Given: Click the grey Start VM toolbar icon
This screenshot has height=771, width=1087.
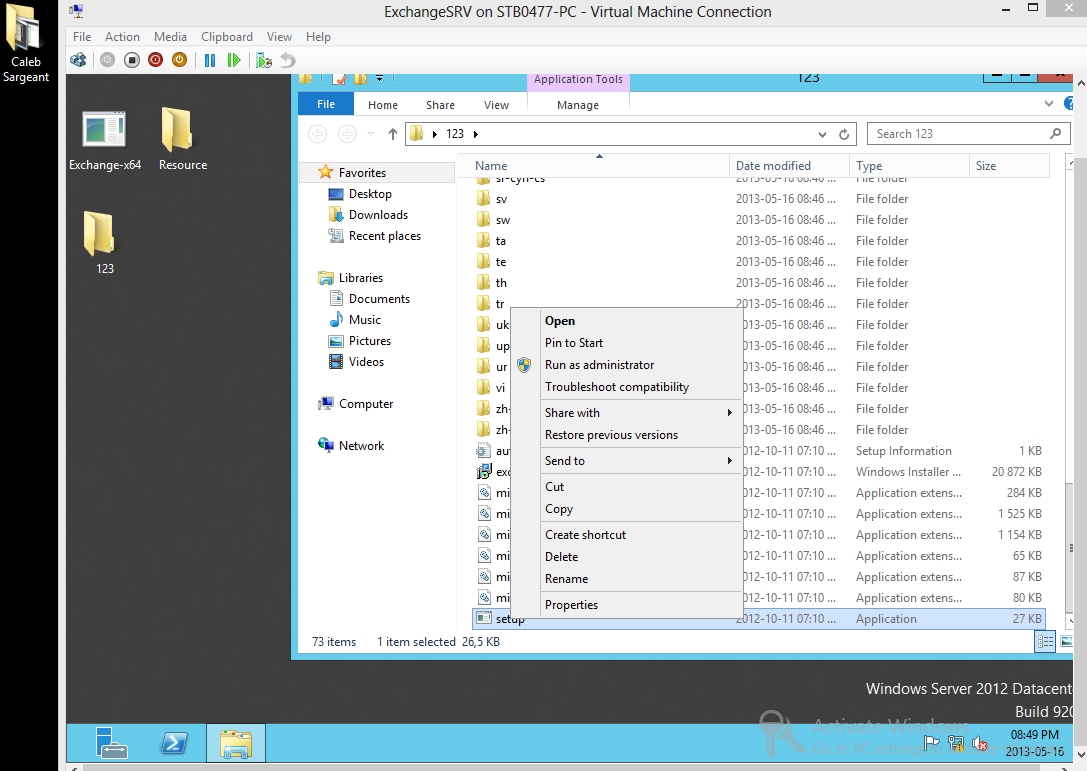Looking at the screenshot, I should (x=107, y=60).
